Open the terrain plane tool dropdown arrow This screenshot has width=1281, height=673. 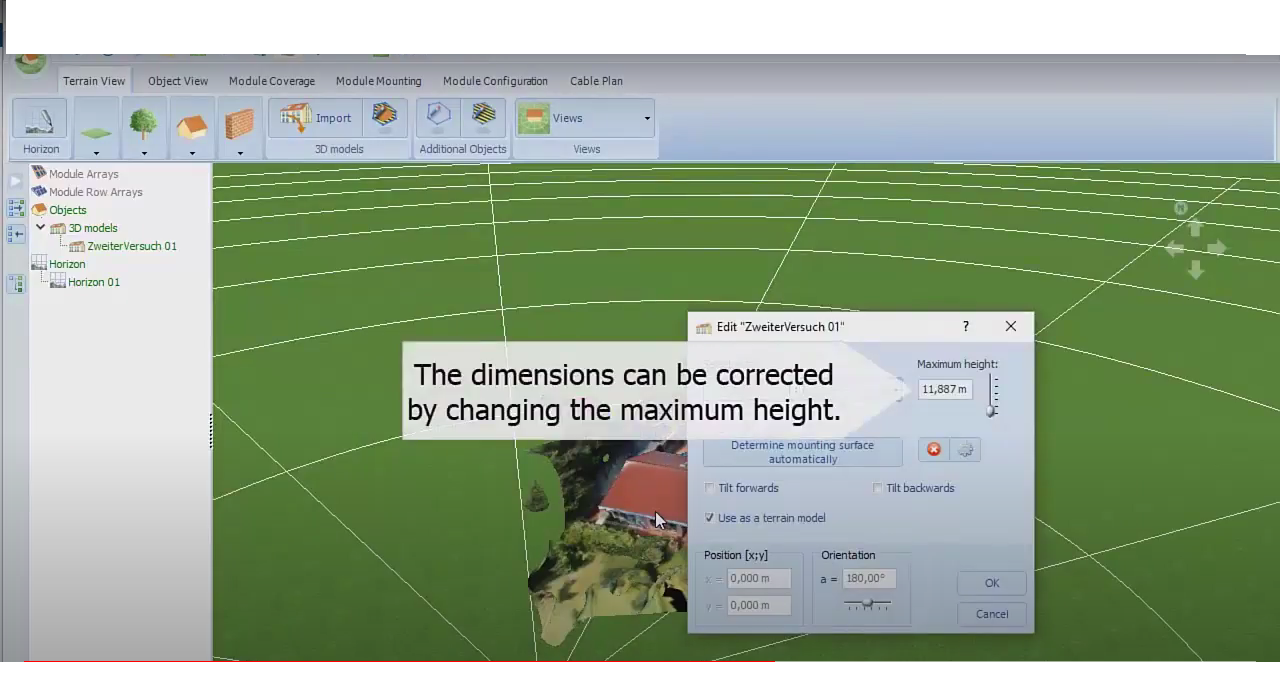tap(96, 152)
